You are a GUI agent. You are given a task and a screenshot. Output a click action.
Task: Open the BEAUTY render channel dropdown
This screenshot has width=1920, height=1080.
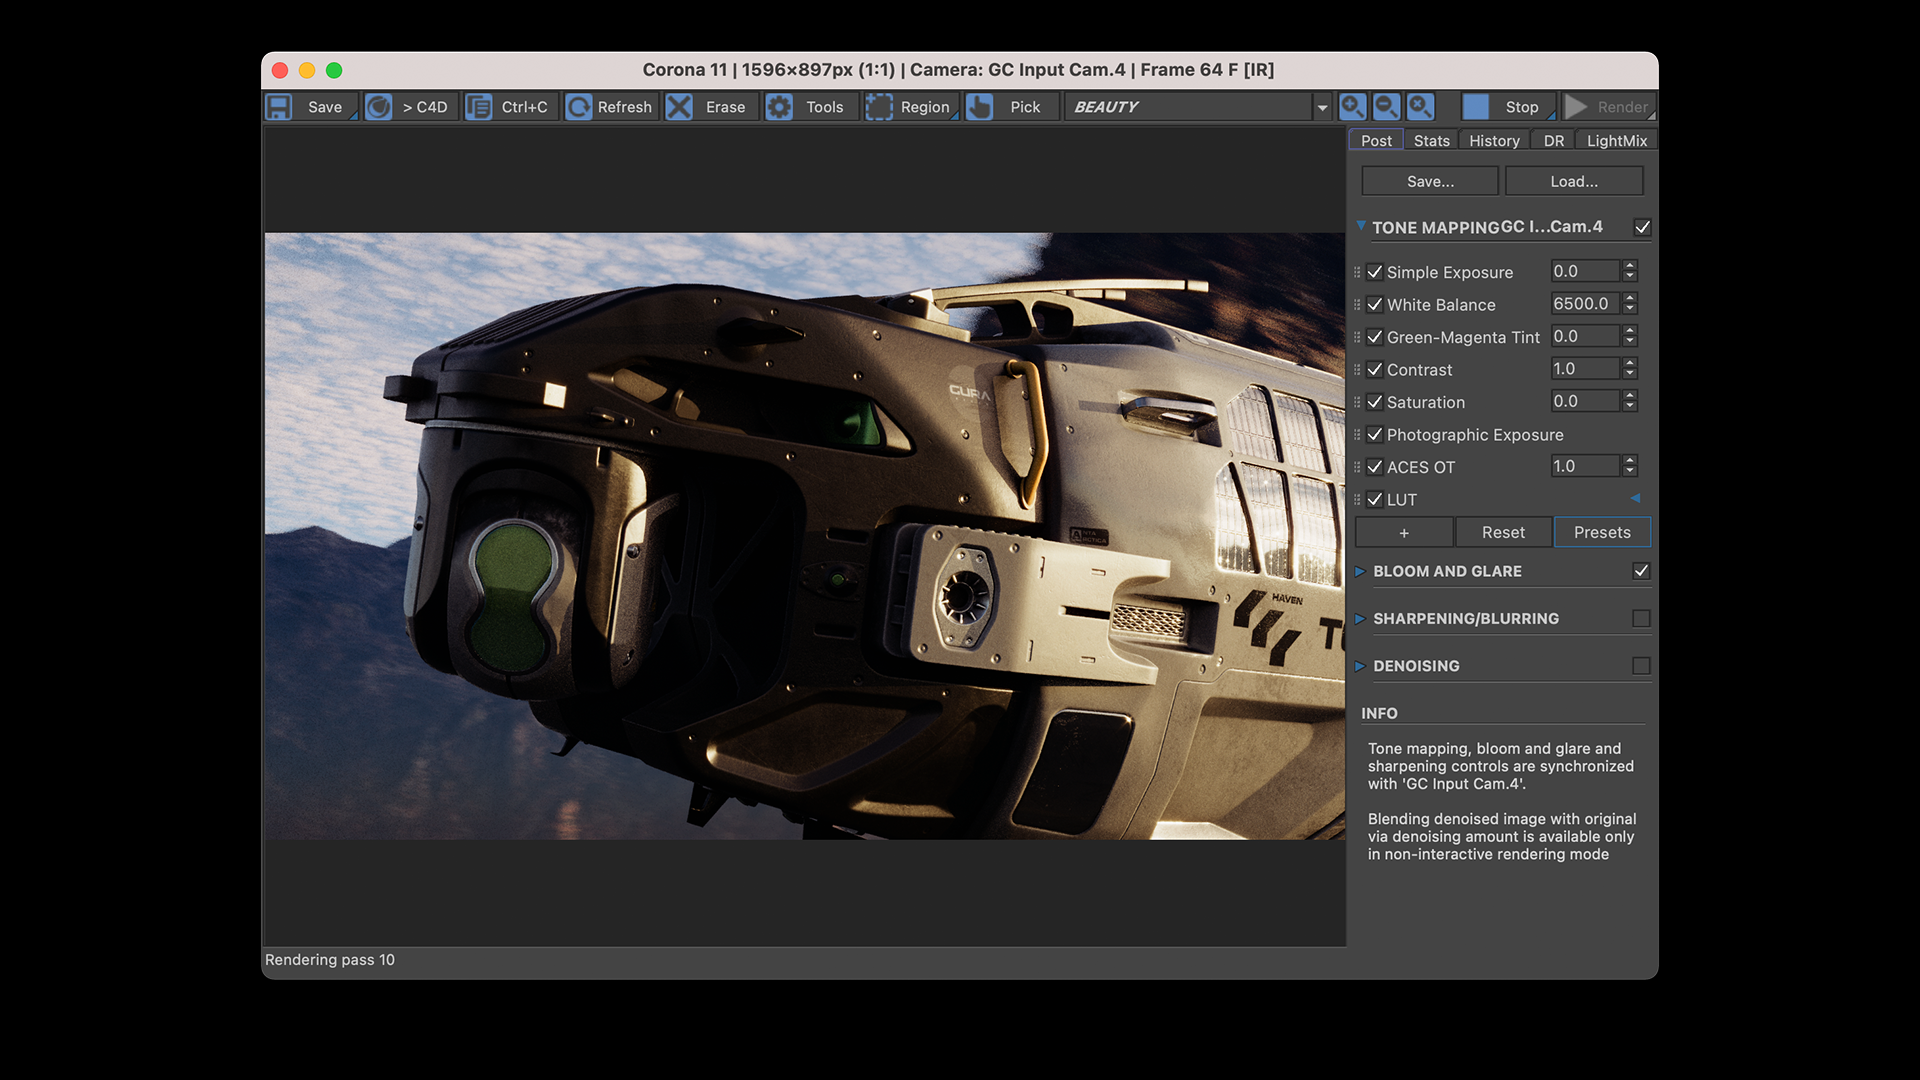1322,106
